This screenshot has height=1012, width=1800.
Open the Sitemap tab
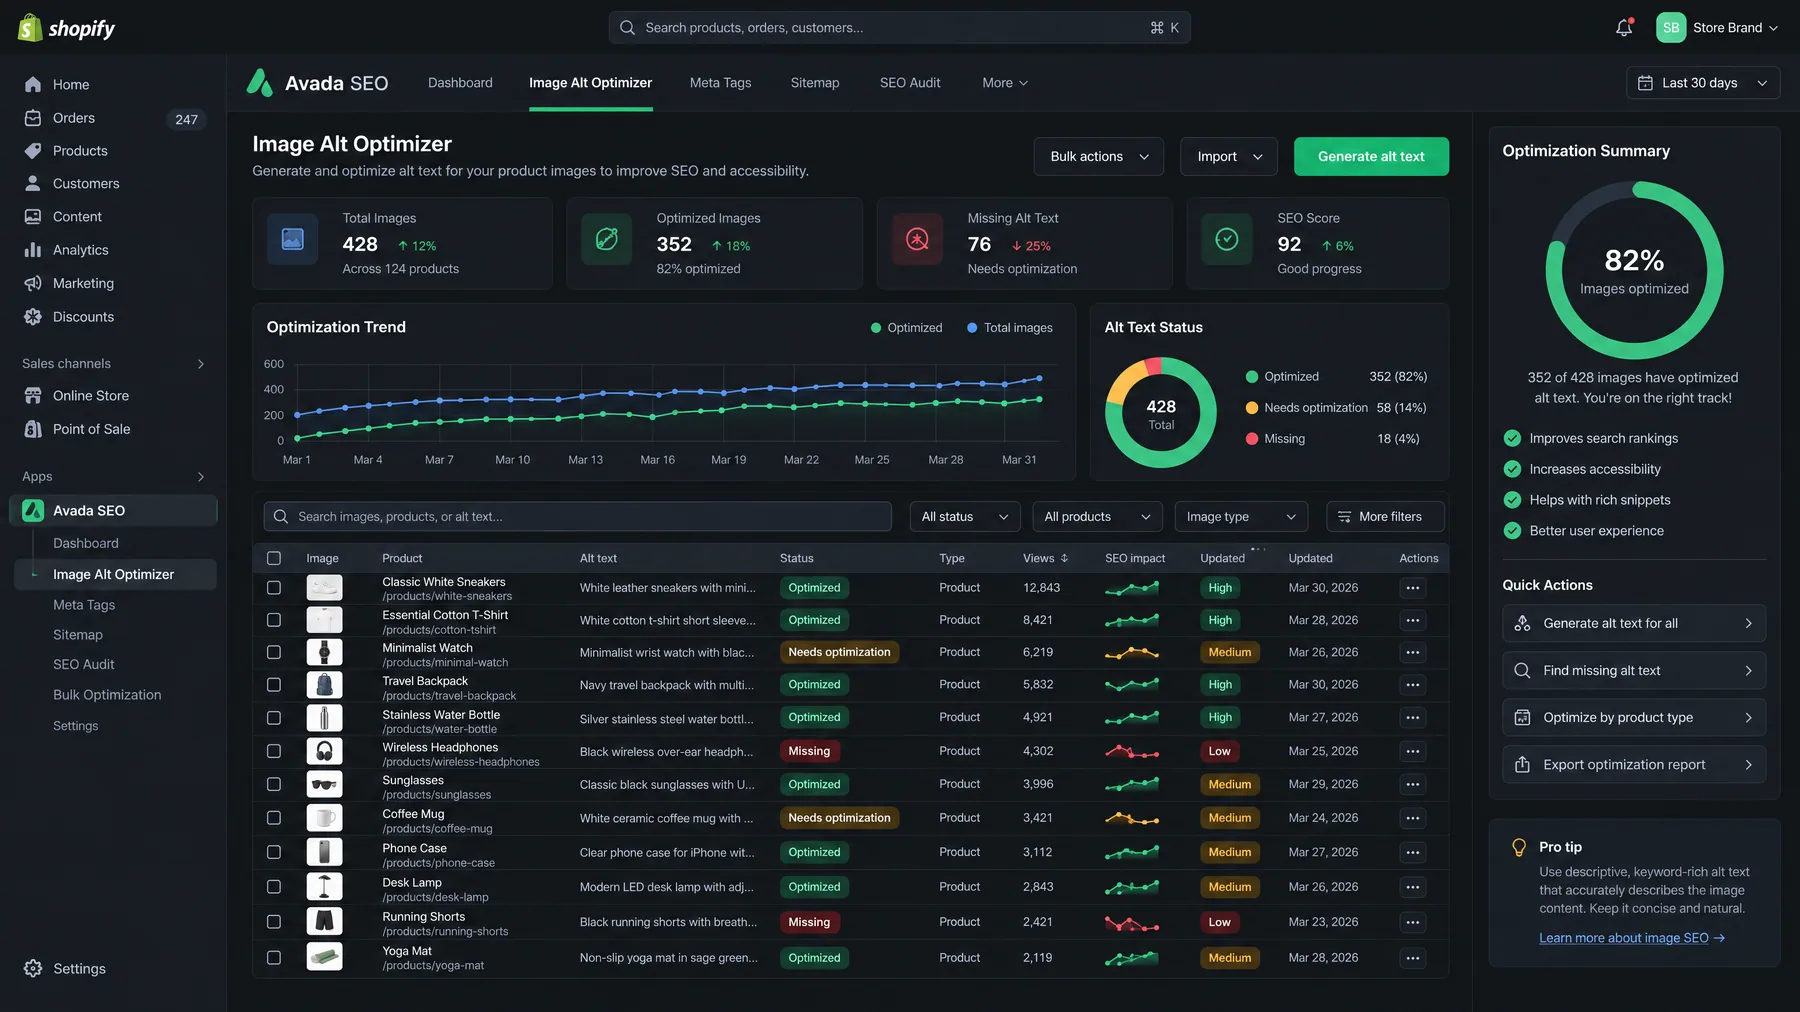[x=815, y=83]
